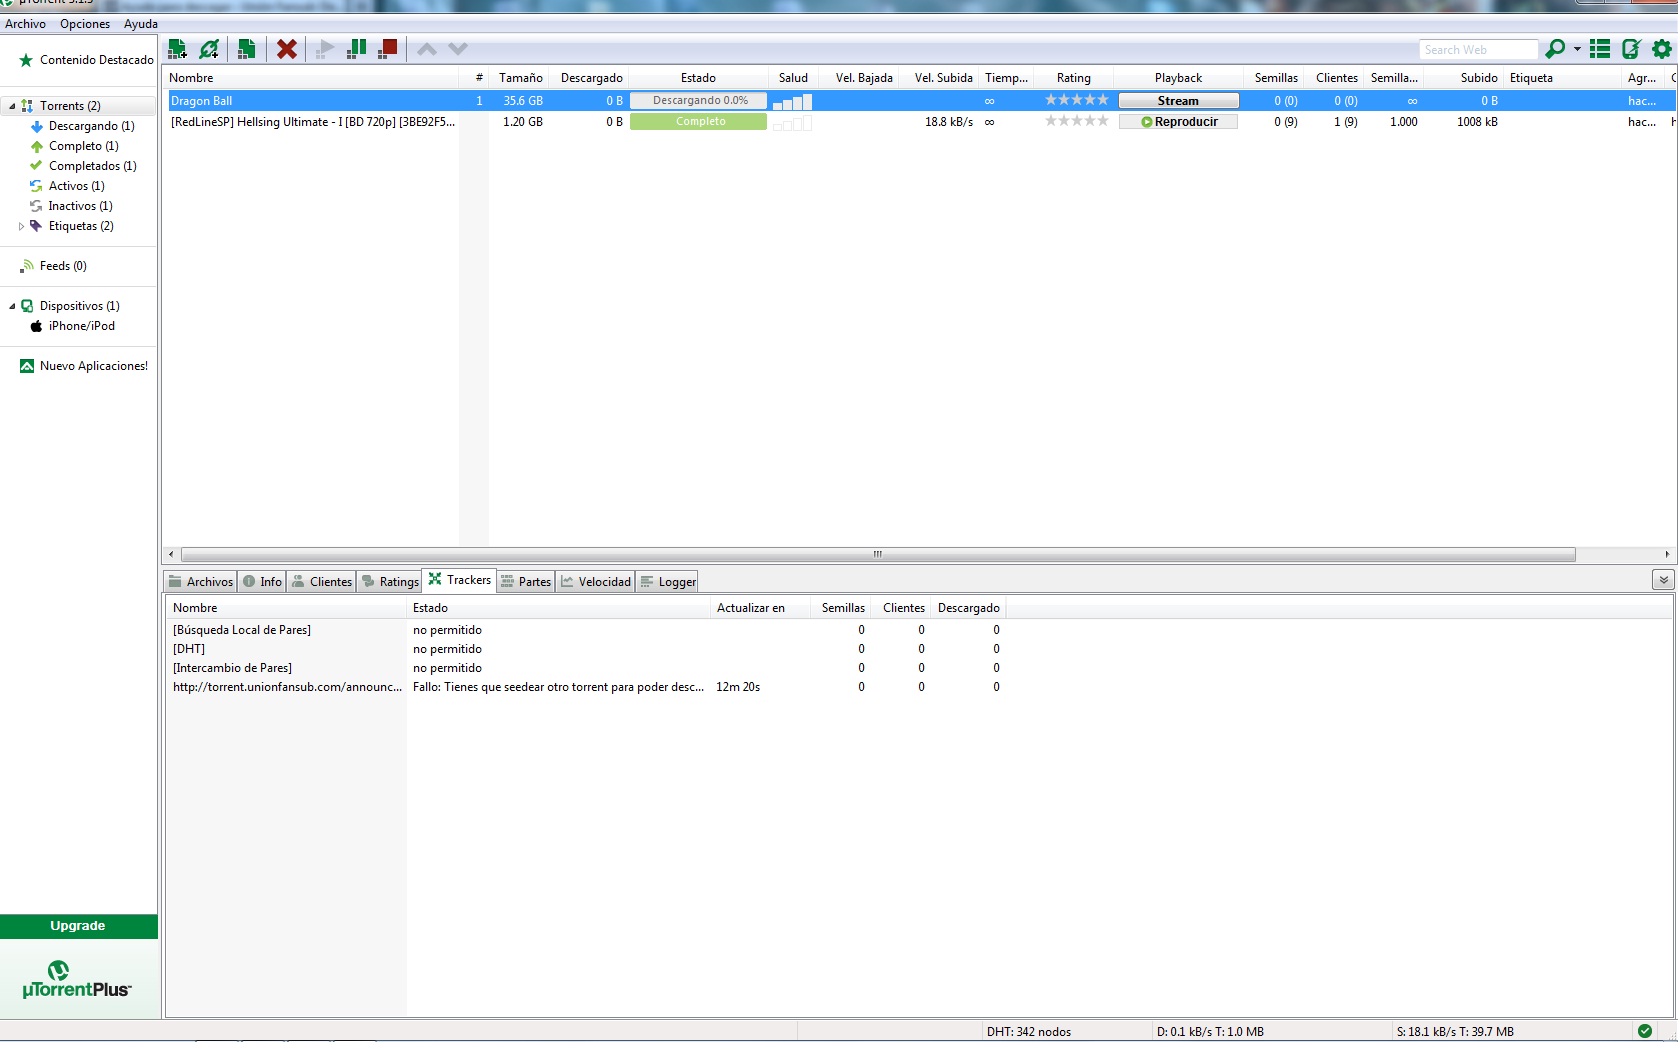Toggle the category list view icon

tap(1600, 49)
